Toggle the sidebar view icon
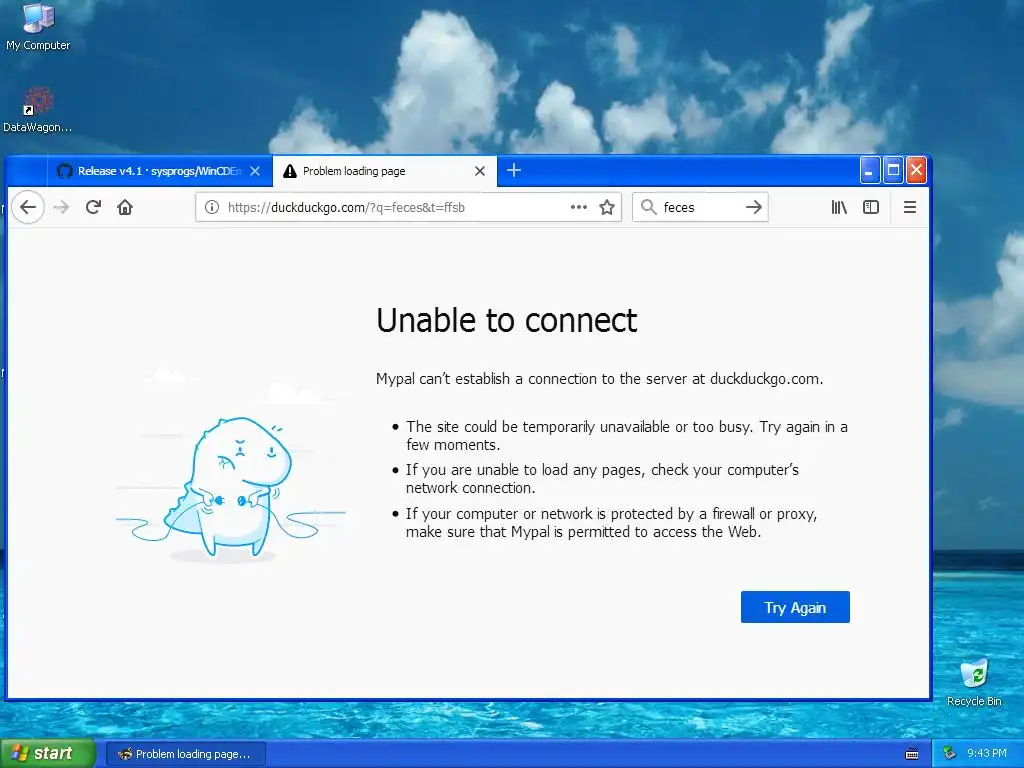The height and width of the screenshot is (768, 1024). (871, 208)
